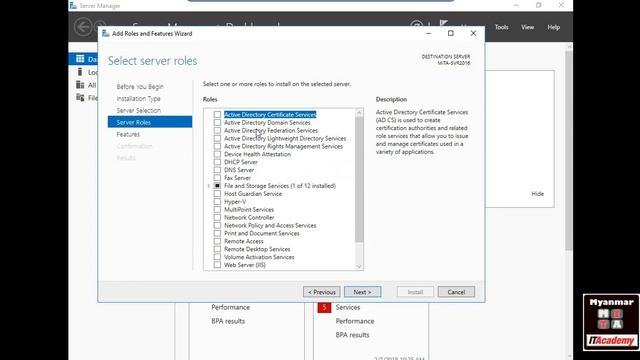Maximize the Add Roles wizard window

point(451,33)
